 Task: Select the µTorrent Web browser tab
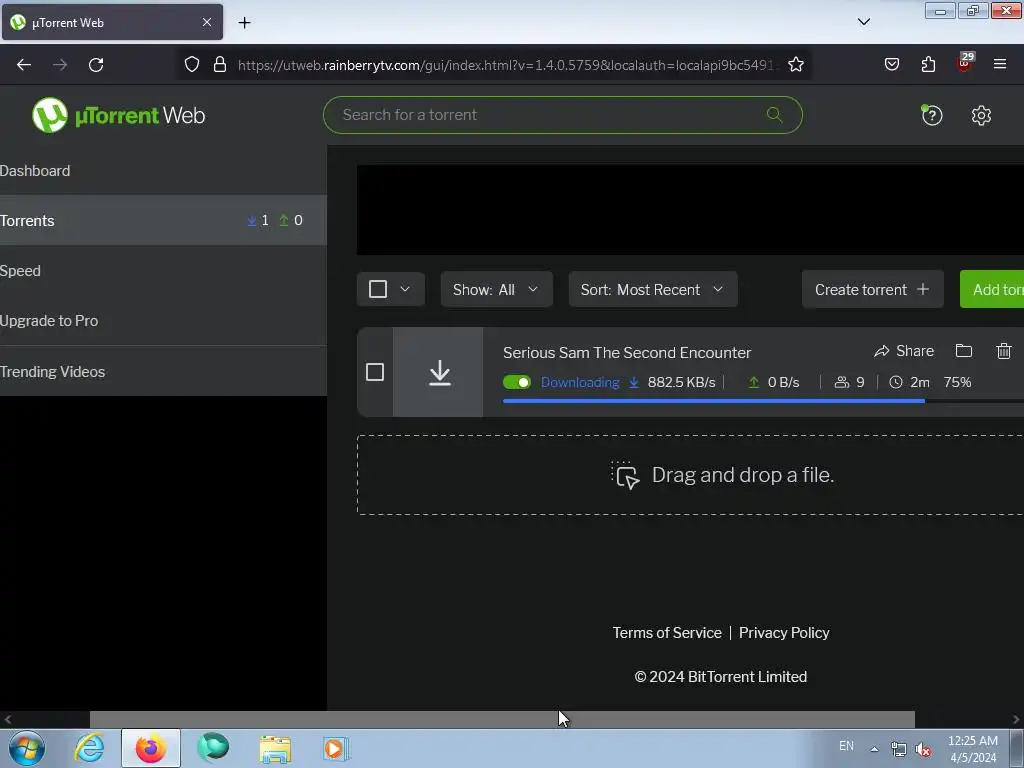(x=112, y=22)
